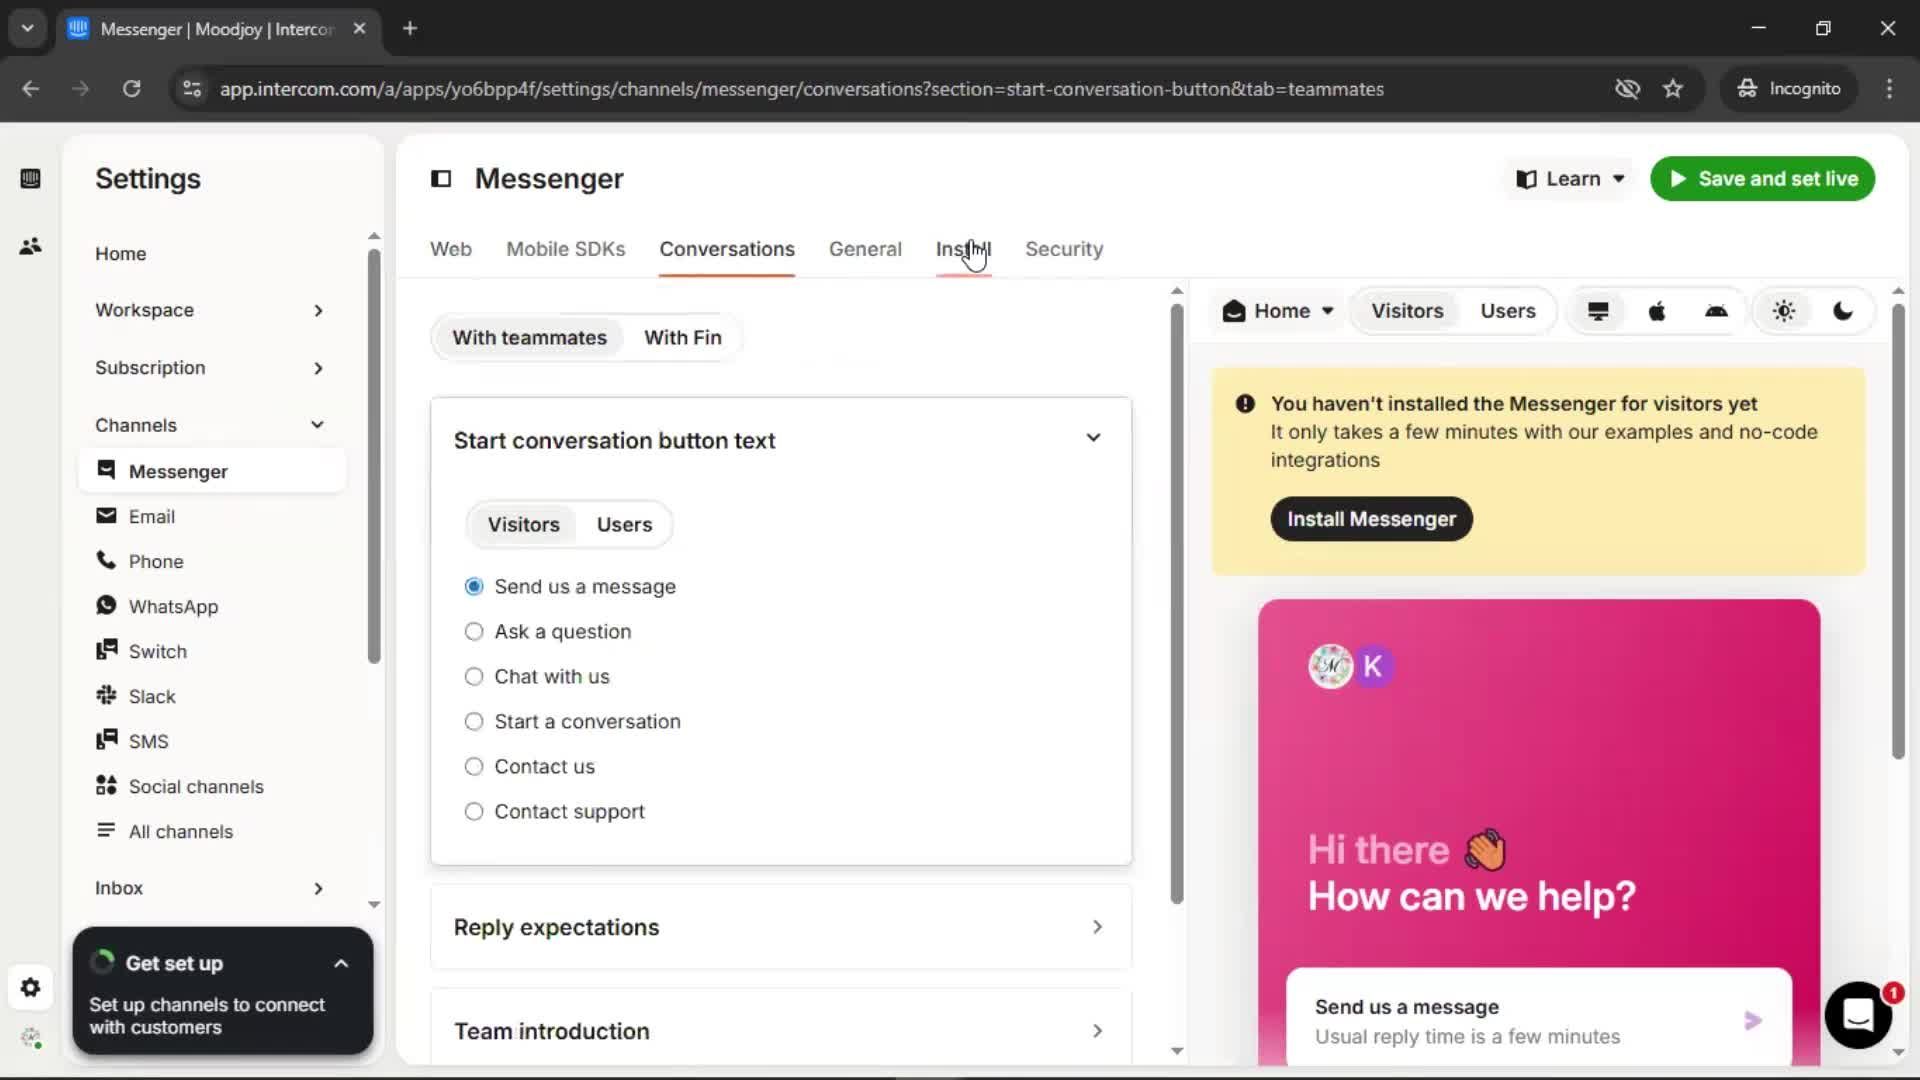The image size is (1920, 1080).
Task: Open the Install tab
Action: (963, 249)
